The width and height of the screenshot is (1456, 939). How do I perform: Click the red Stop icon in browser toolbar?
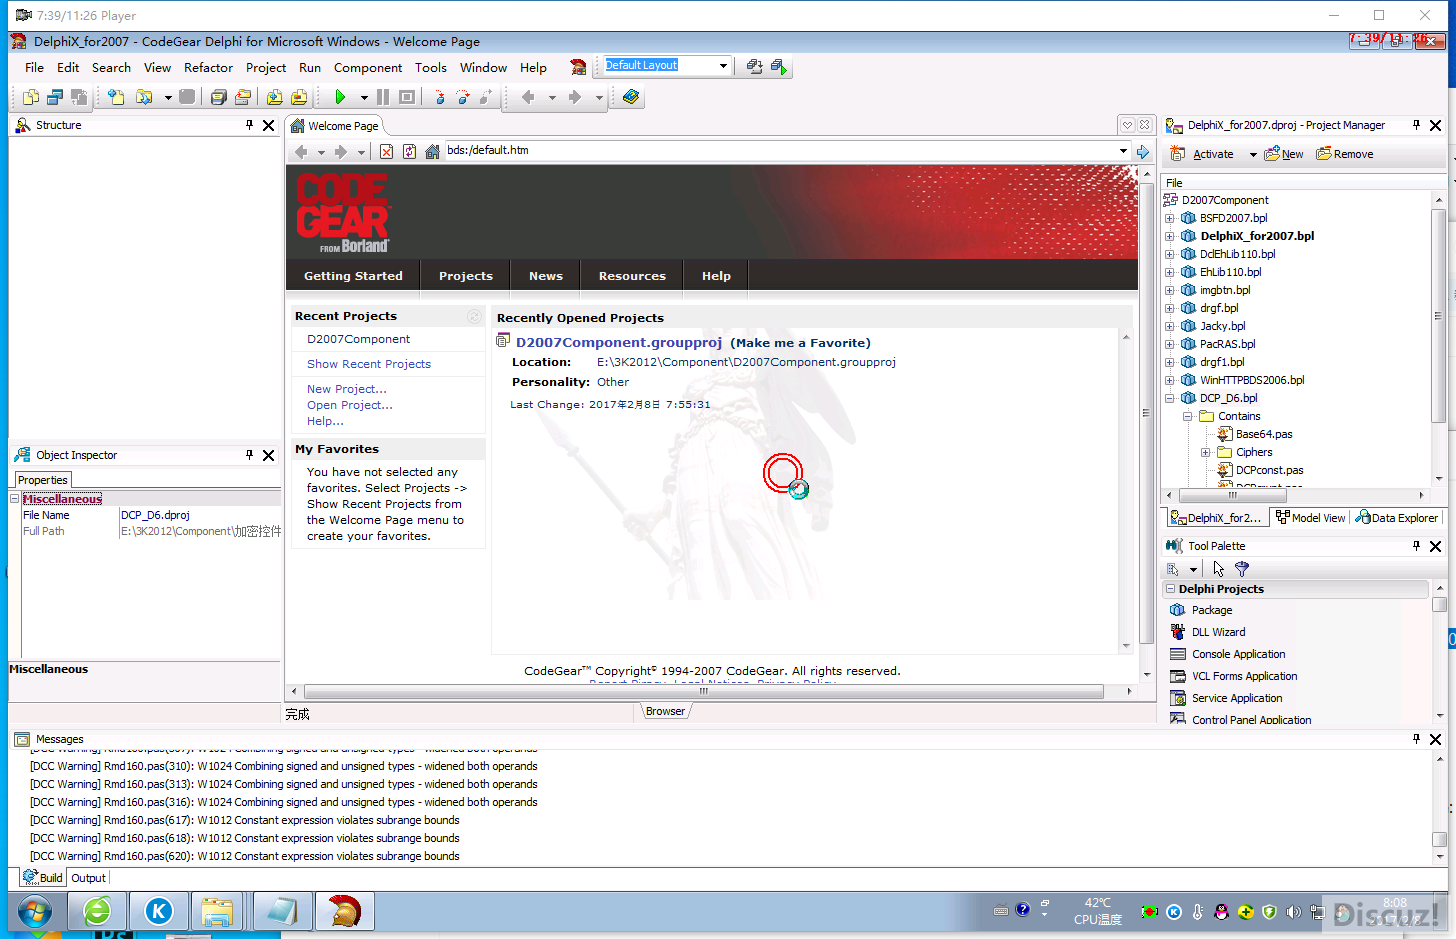click(x=386, y=151)
